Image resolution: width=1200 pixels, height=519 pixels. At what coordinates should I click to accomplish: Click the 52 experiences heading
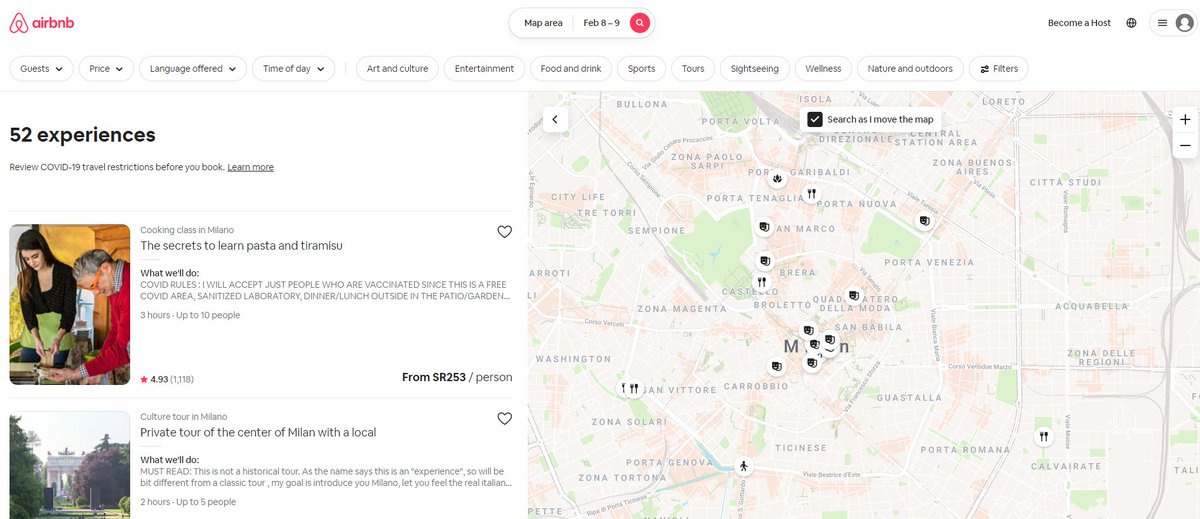click(x=82, y=135)
